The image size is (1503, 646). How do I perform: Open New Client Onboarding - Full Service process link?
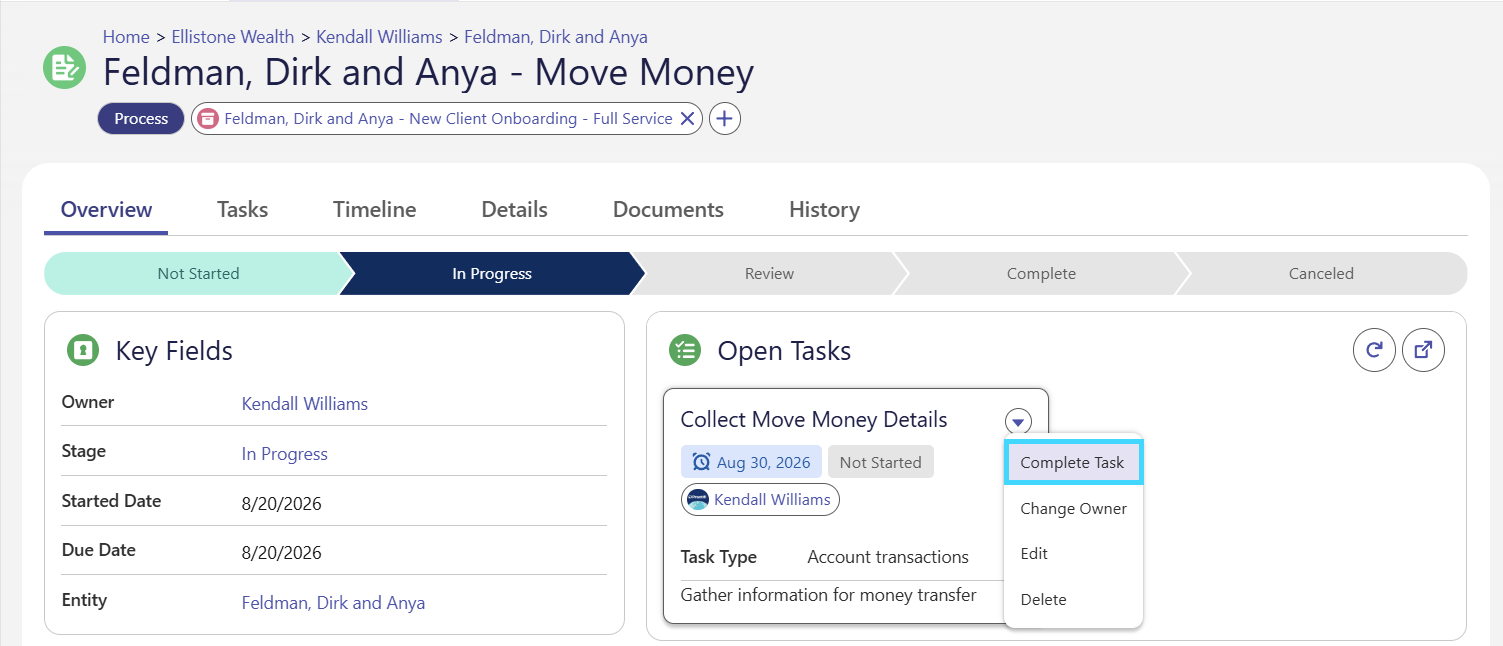coord(448,119)
